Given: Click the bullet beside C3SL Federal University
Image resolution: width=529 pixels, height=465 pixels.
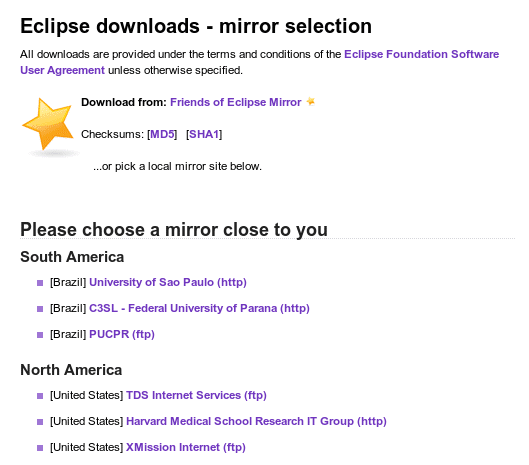Looking at the screenshot, I should pos(40,309).
